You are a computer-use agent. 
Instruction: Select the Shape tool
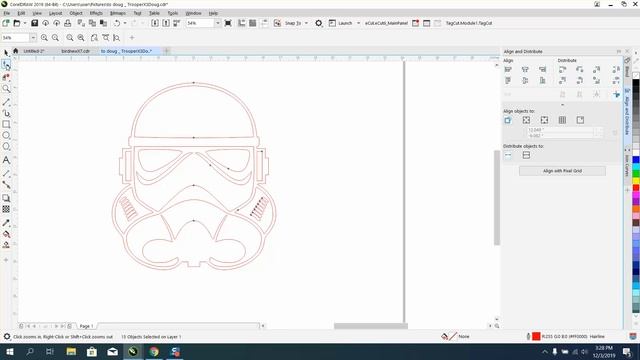pos(6,65)
